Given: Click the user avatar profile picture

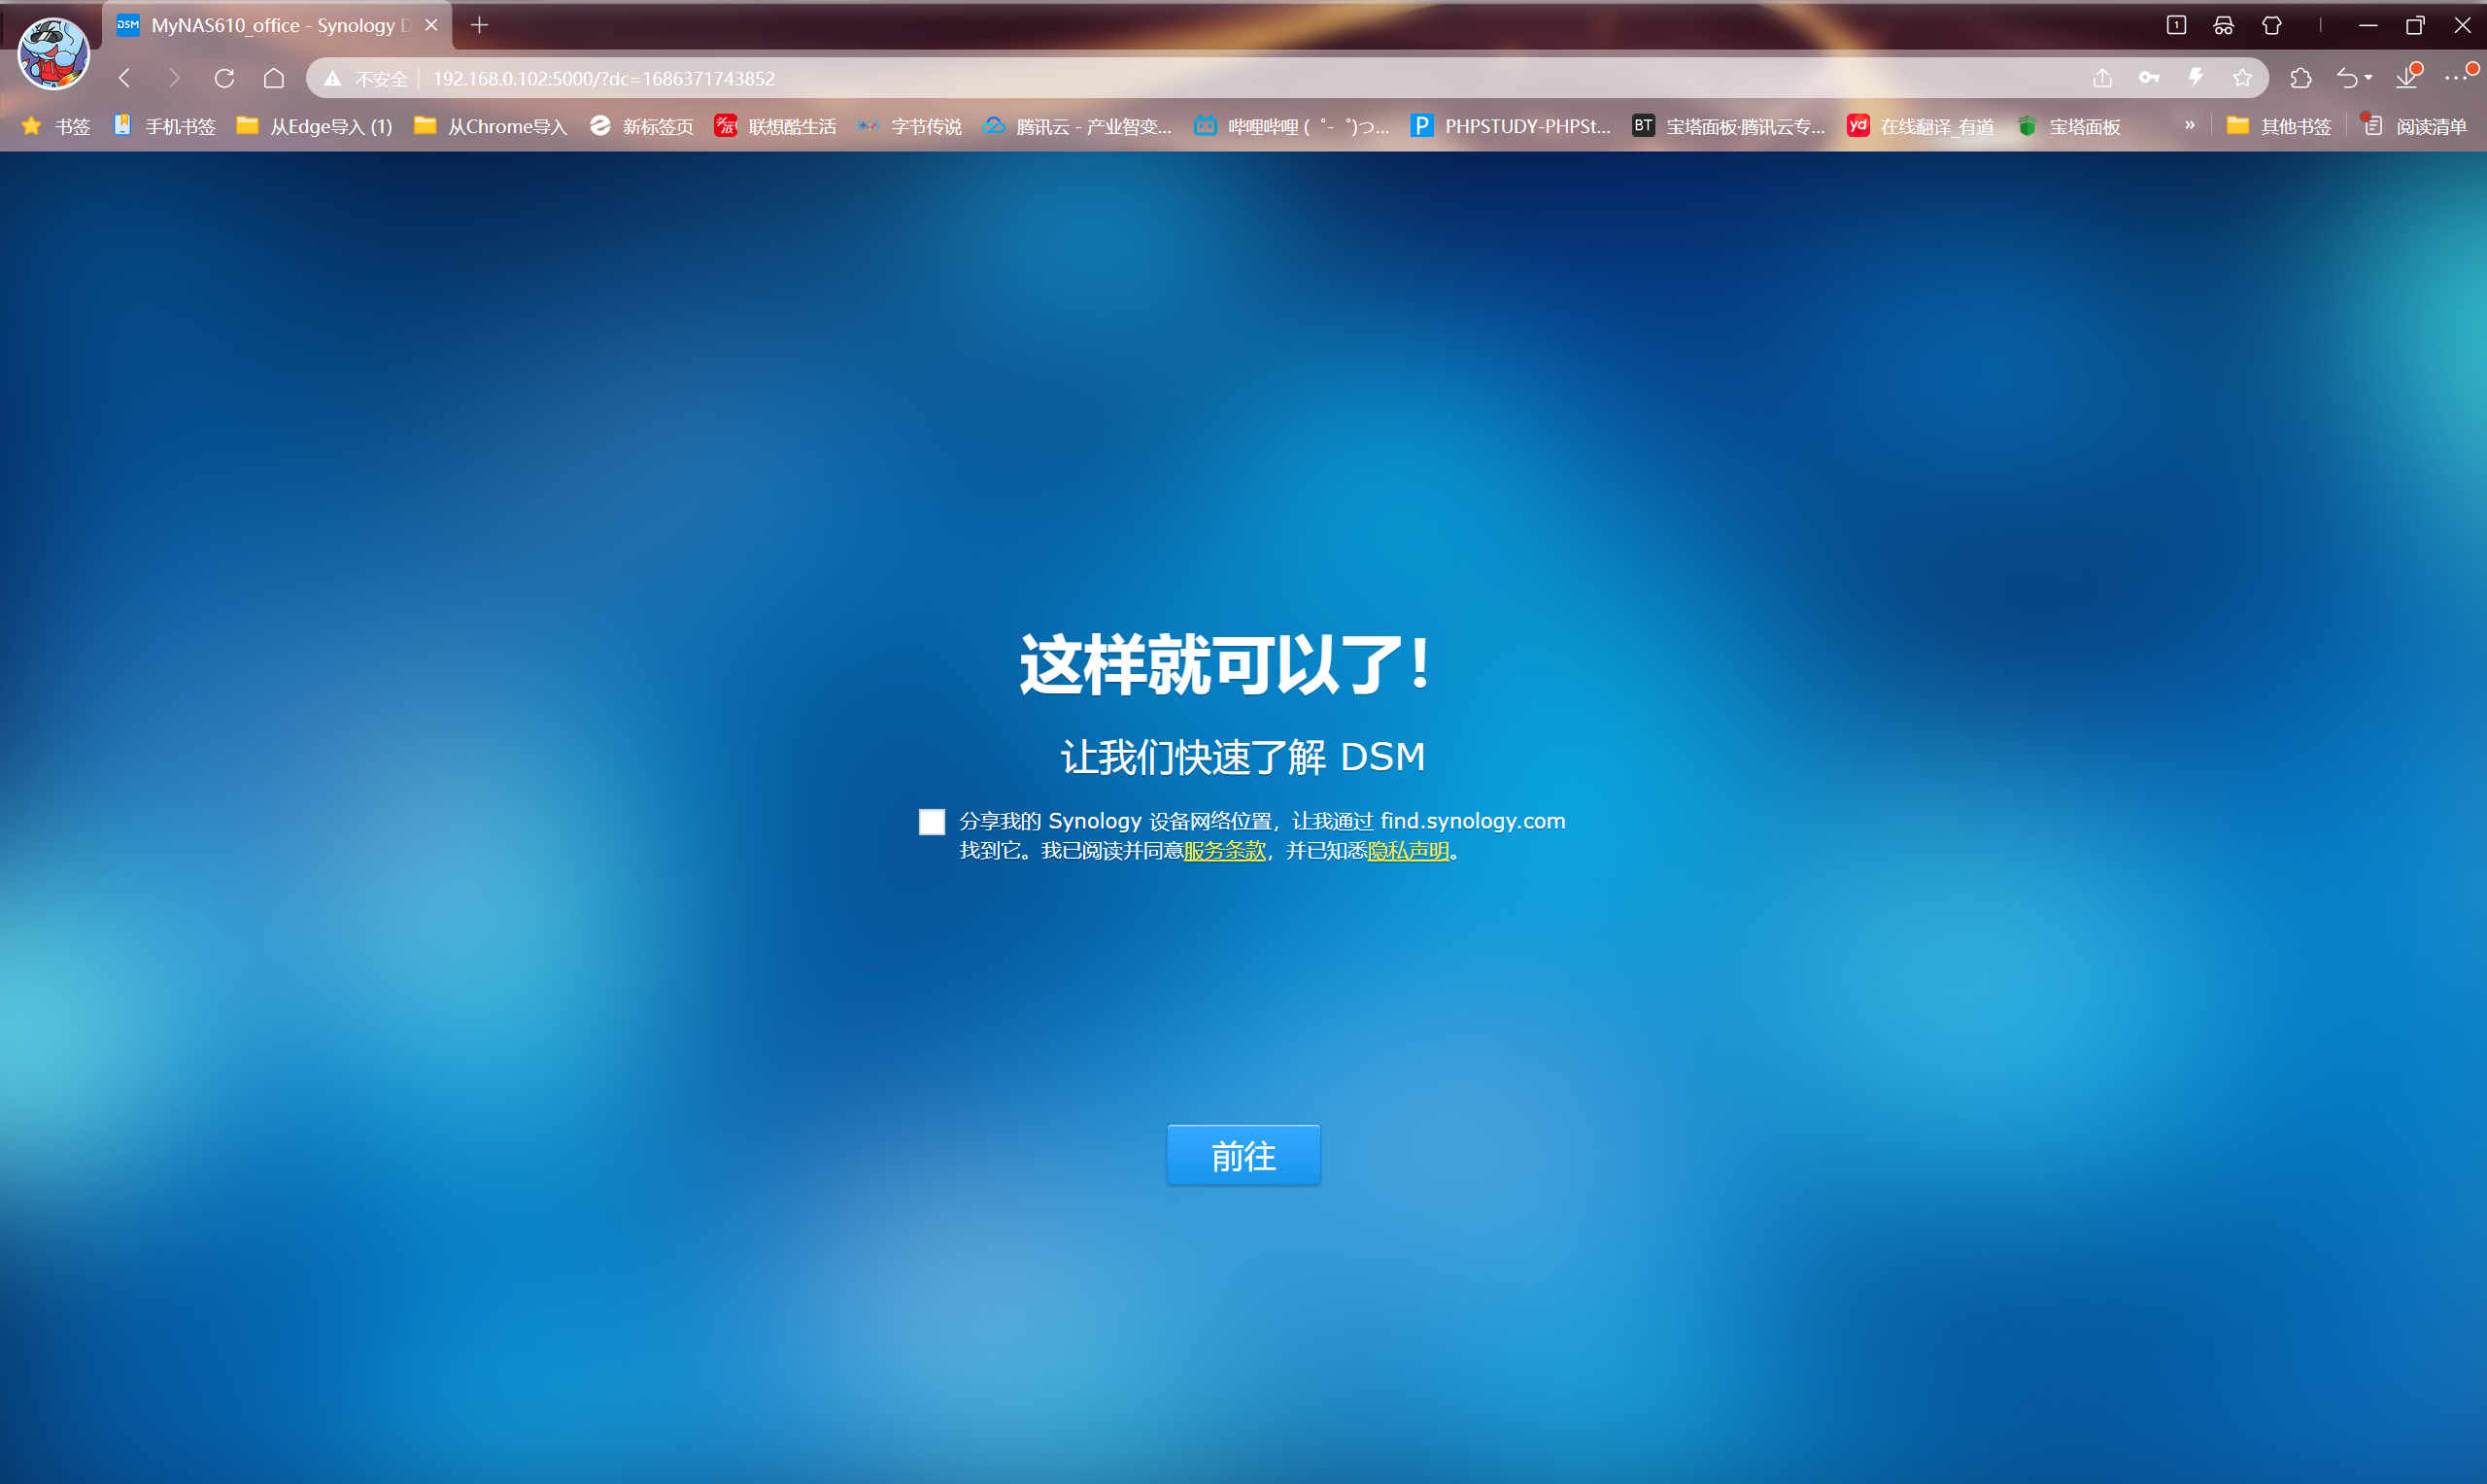Looking at the screenshot, I should coord(54,52).
